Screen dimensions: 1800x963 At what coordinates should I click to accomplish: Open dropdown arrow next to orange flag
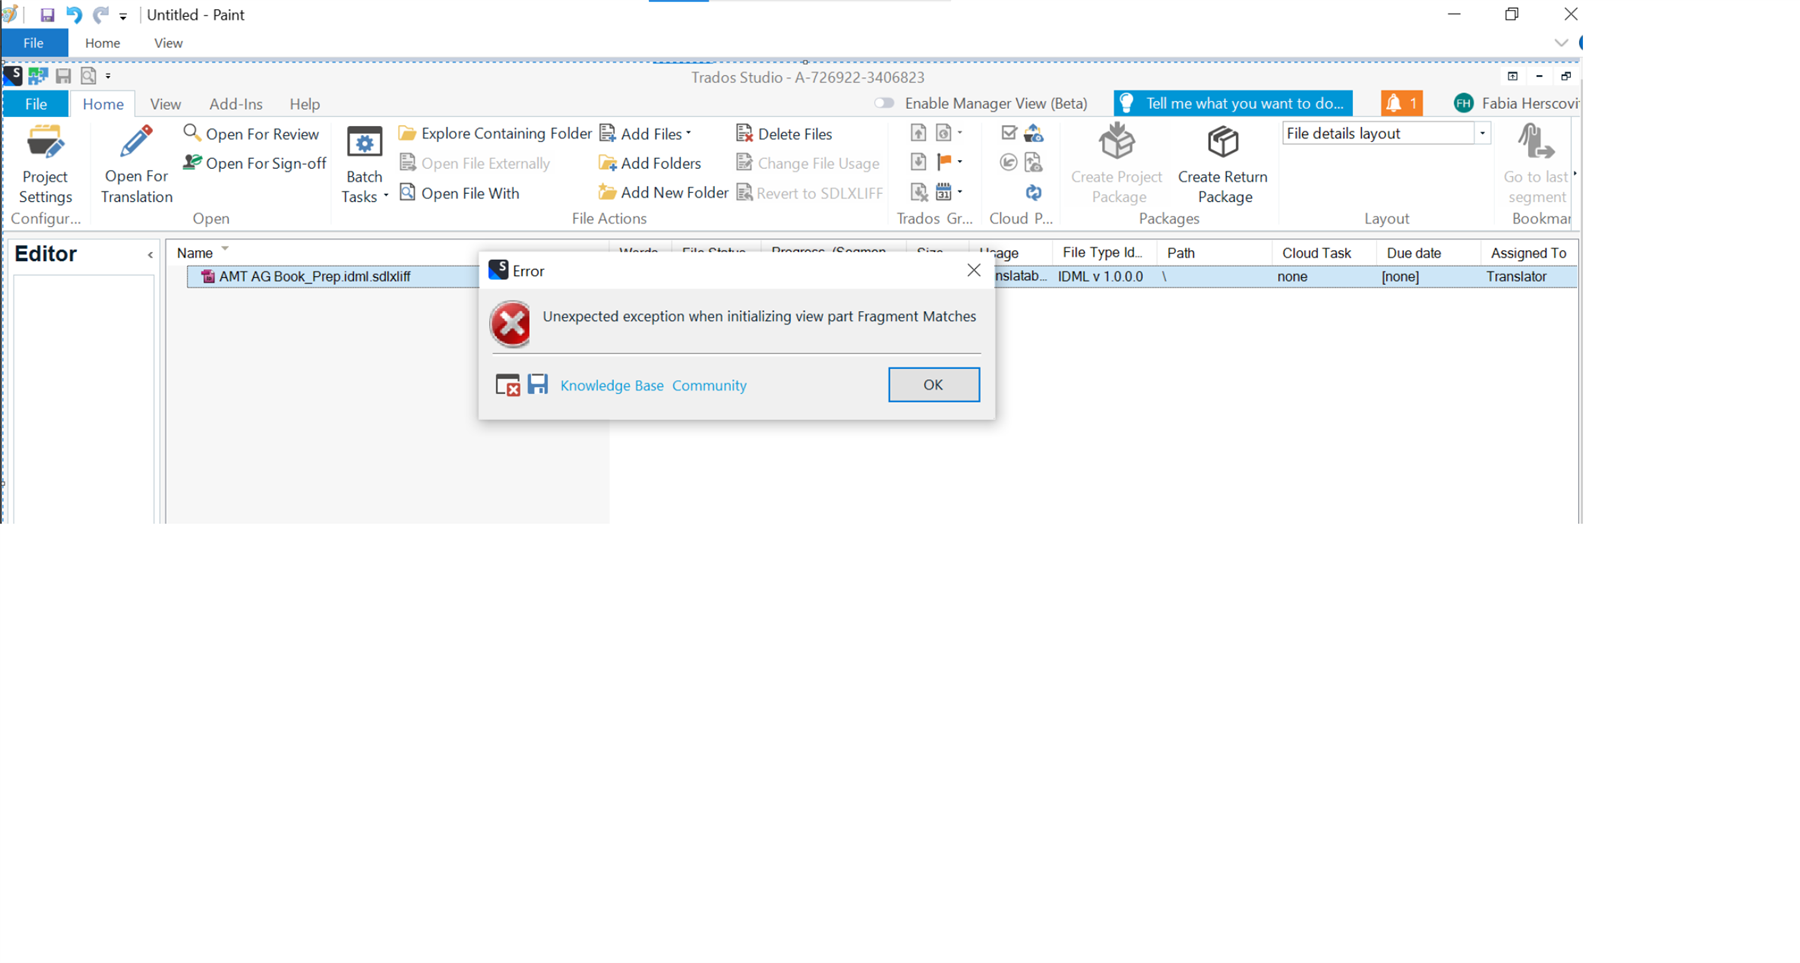tap(960, 161)
